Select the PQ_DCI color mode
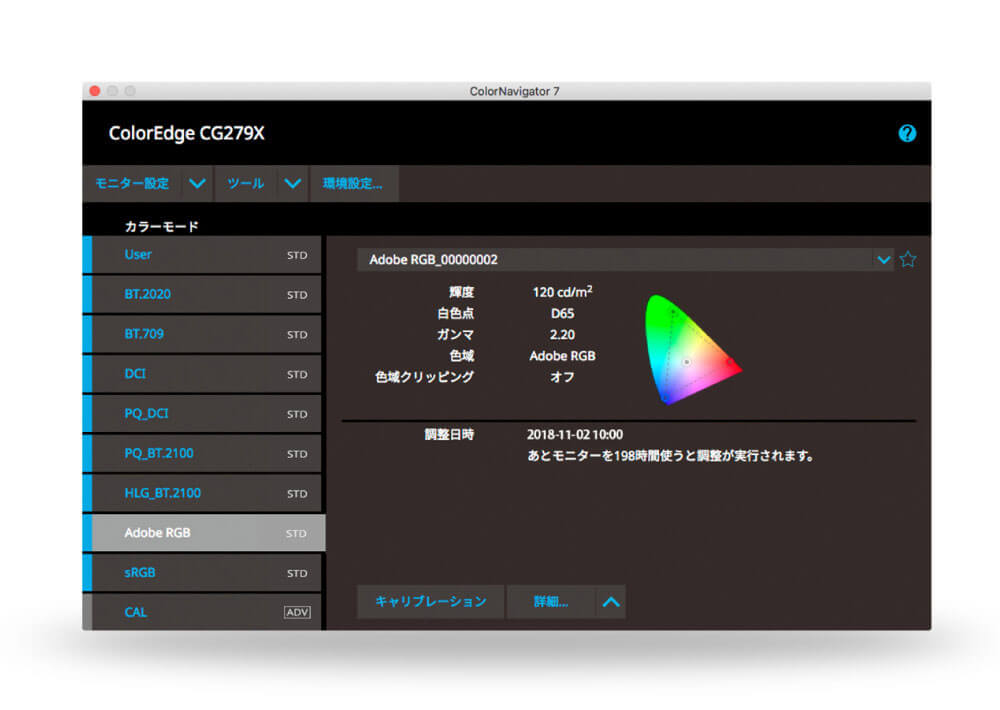This screenshot has height=710, width=1000. (202, 413)
